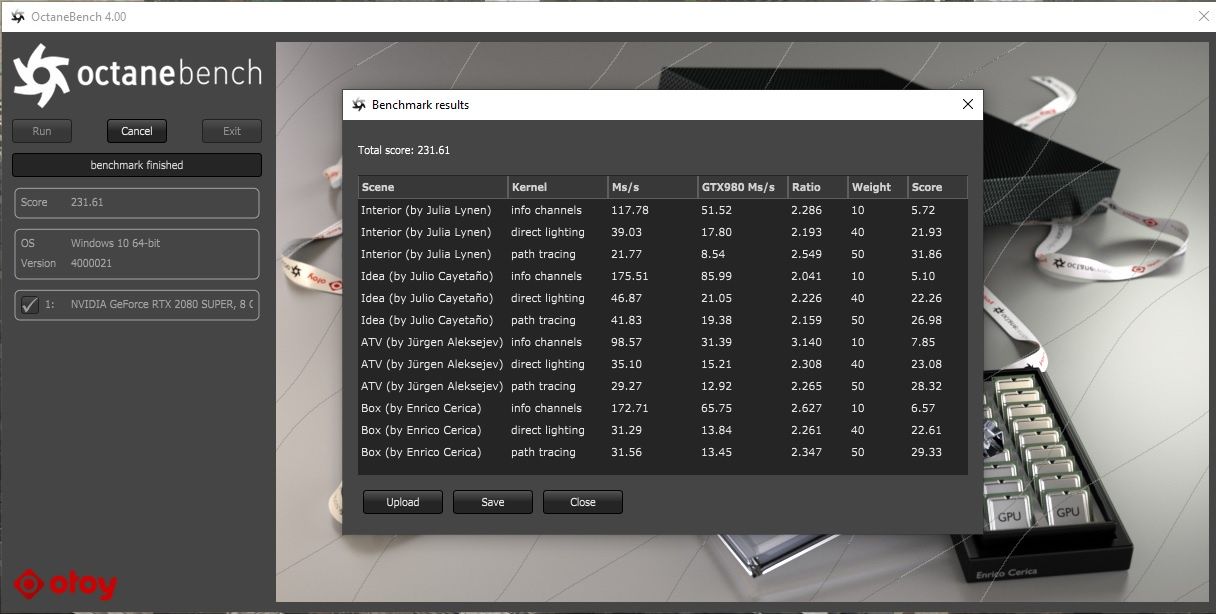Select the Interior info channels row
The width and height of the screenshot is (1216, 614).
(x=663, y=210)
